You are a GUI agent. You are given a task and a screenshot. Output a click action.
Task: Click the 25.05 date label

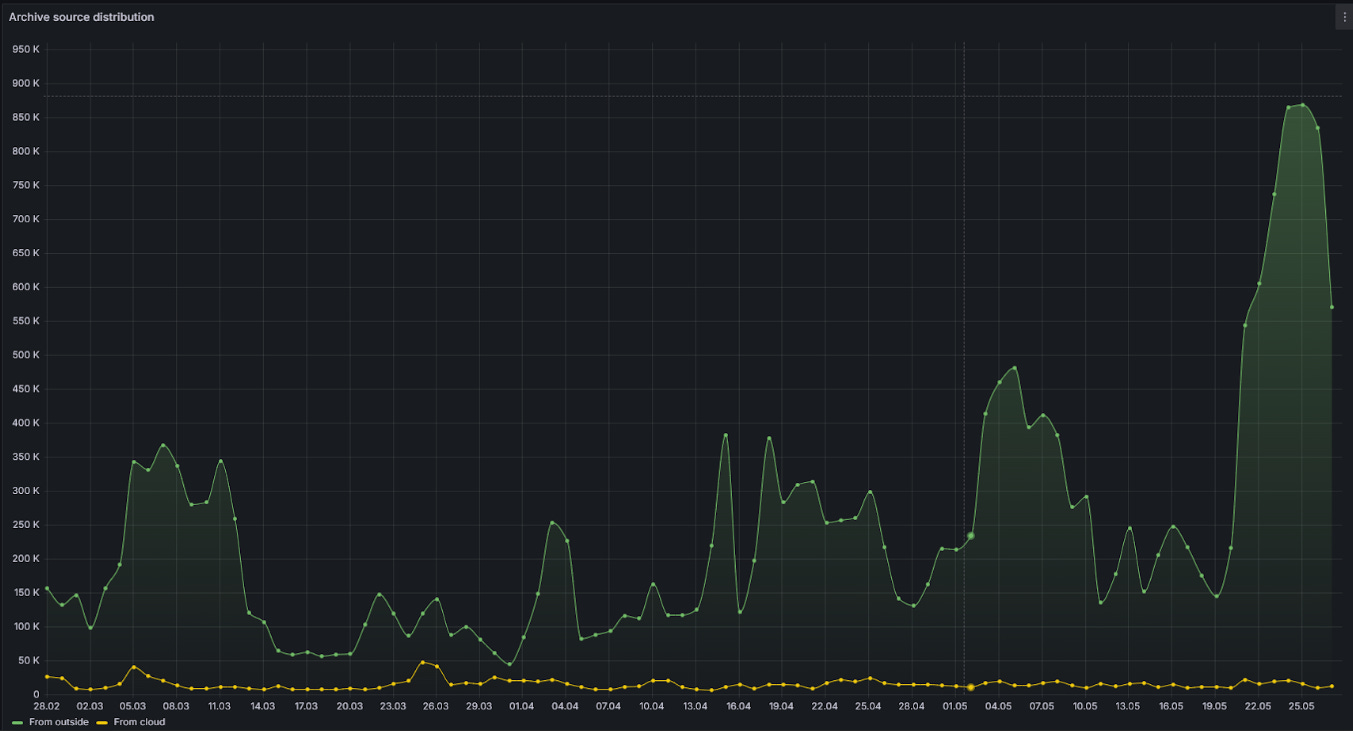(x=1301, y=706)
